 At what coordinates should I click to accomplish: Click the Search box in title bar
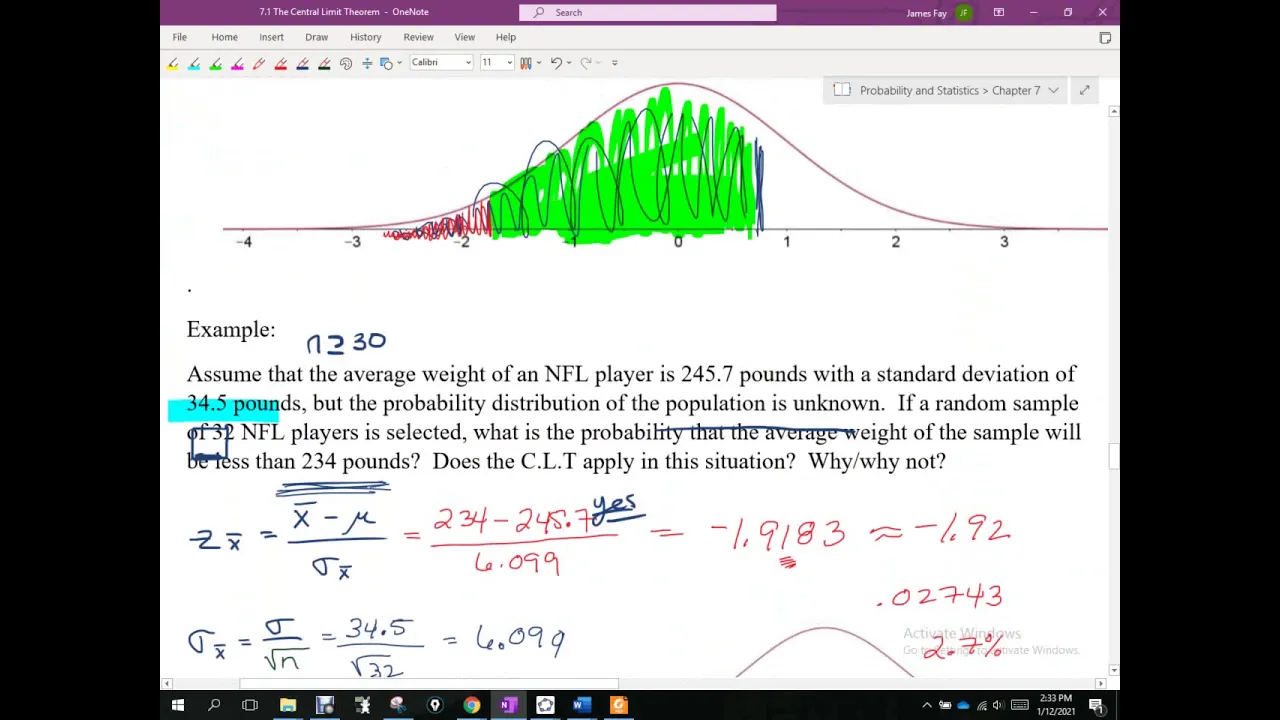(x=647, y=12)
